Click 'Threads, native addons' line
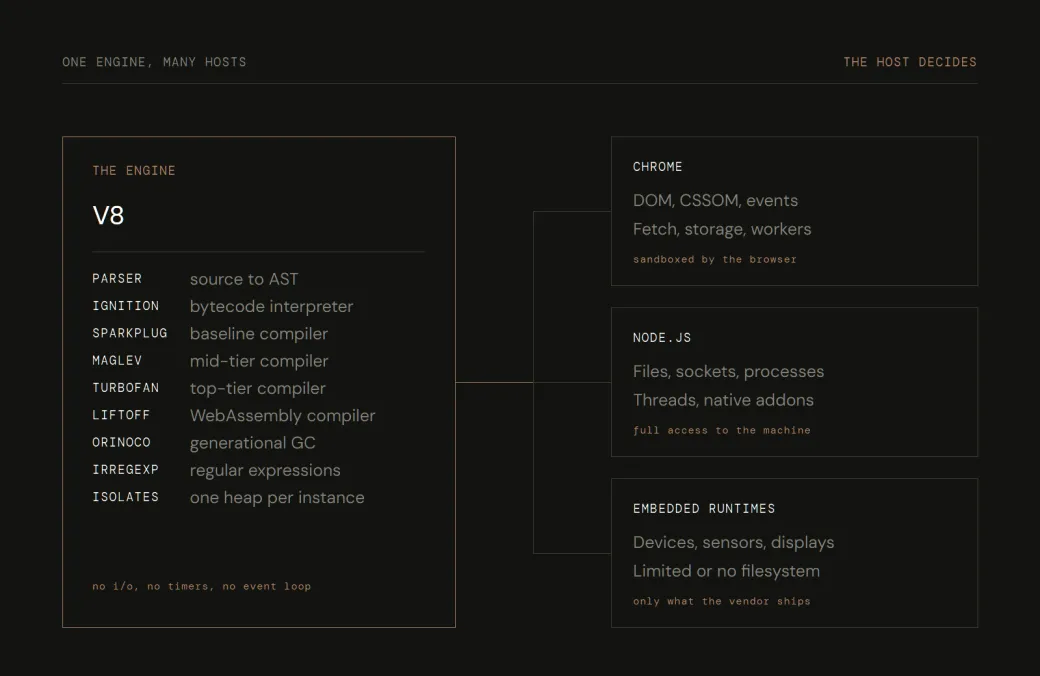The height and width of the screenshot is (676, 1040). [x=723, y=400]
